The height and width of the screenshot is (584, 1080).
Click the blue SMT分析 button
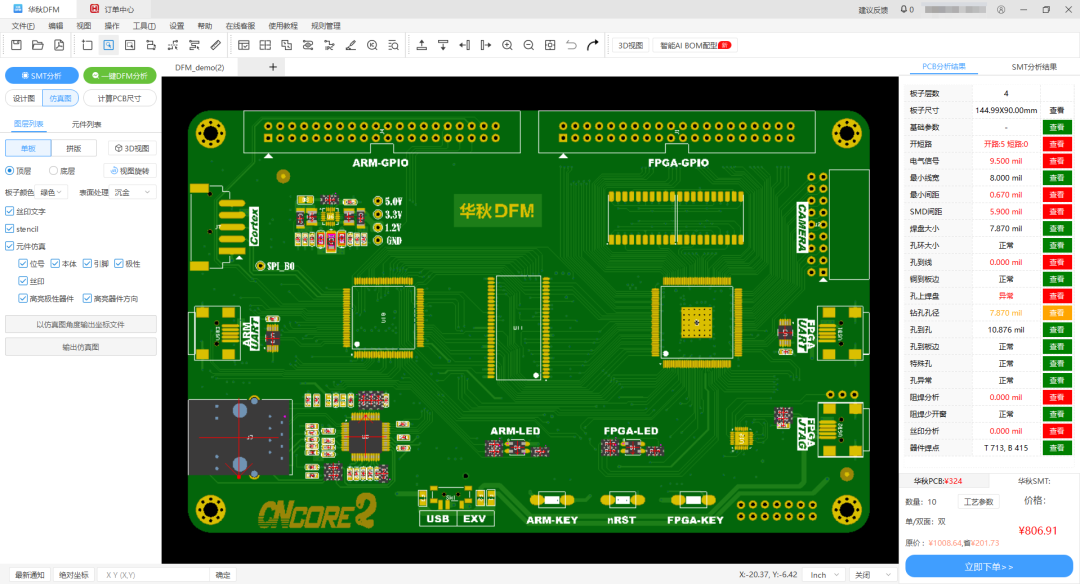point(42,76)
